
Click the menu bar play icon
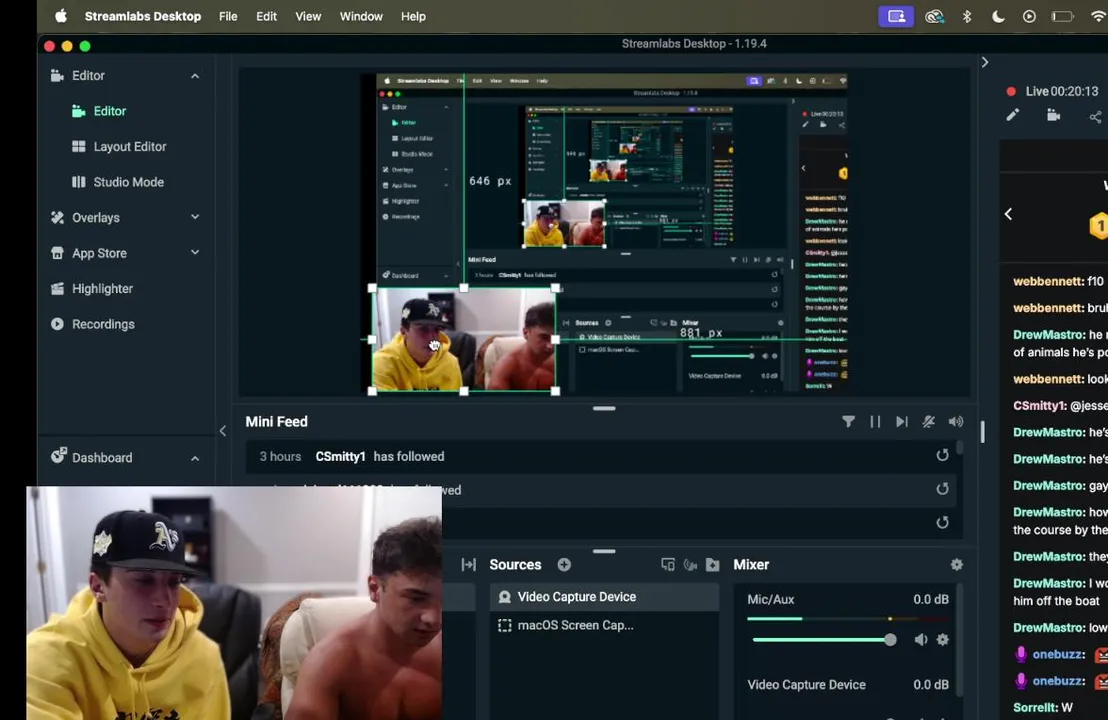pos(1029,16)
